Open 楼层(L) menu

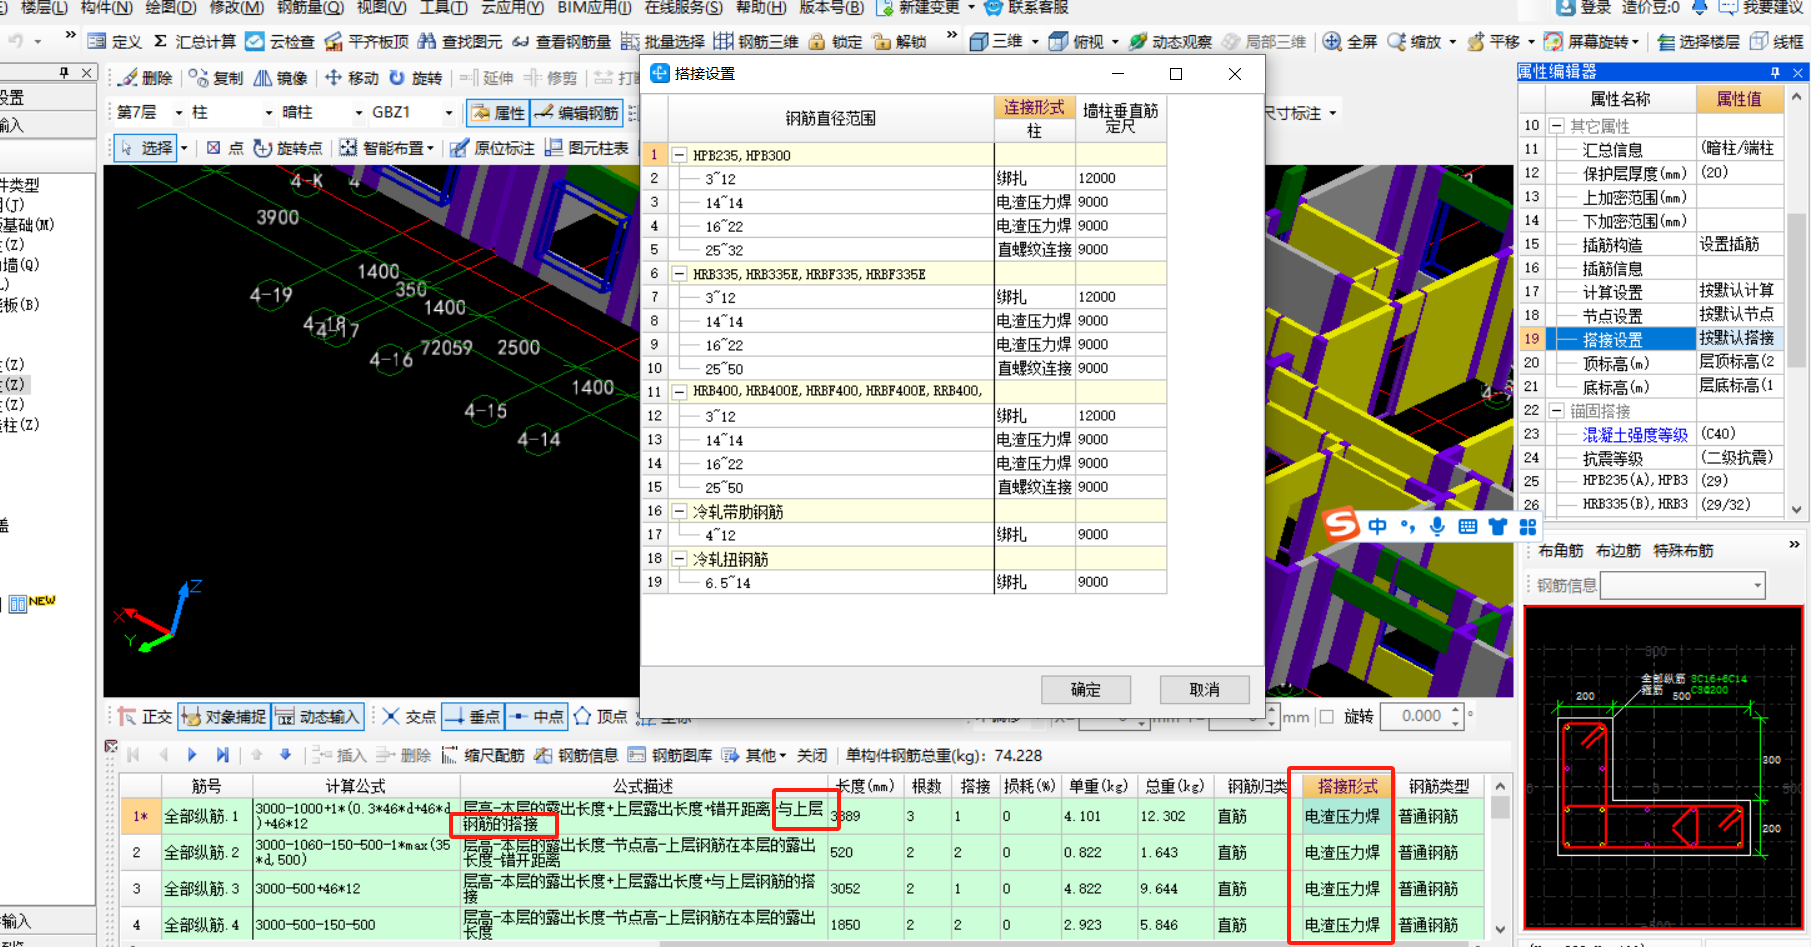point(45,8)
